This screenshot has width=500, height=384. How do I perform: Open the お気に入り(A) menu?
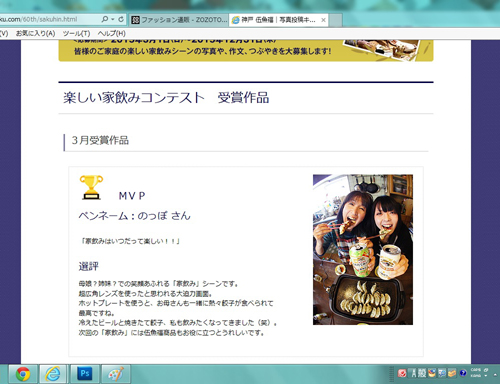35,33
